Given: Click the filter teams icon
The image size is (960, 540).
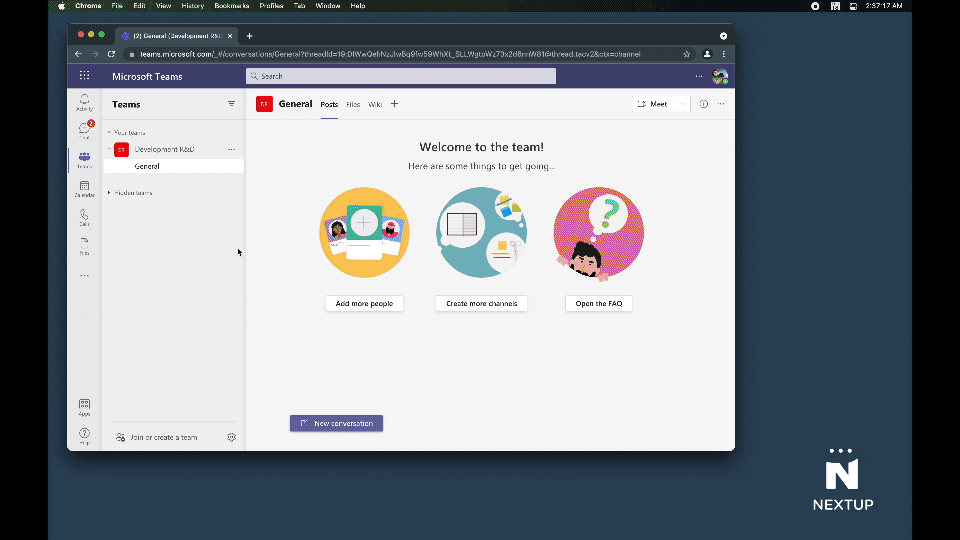Looking at the screenshot, I should click(231, 104).
